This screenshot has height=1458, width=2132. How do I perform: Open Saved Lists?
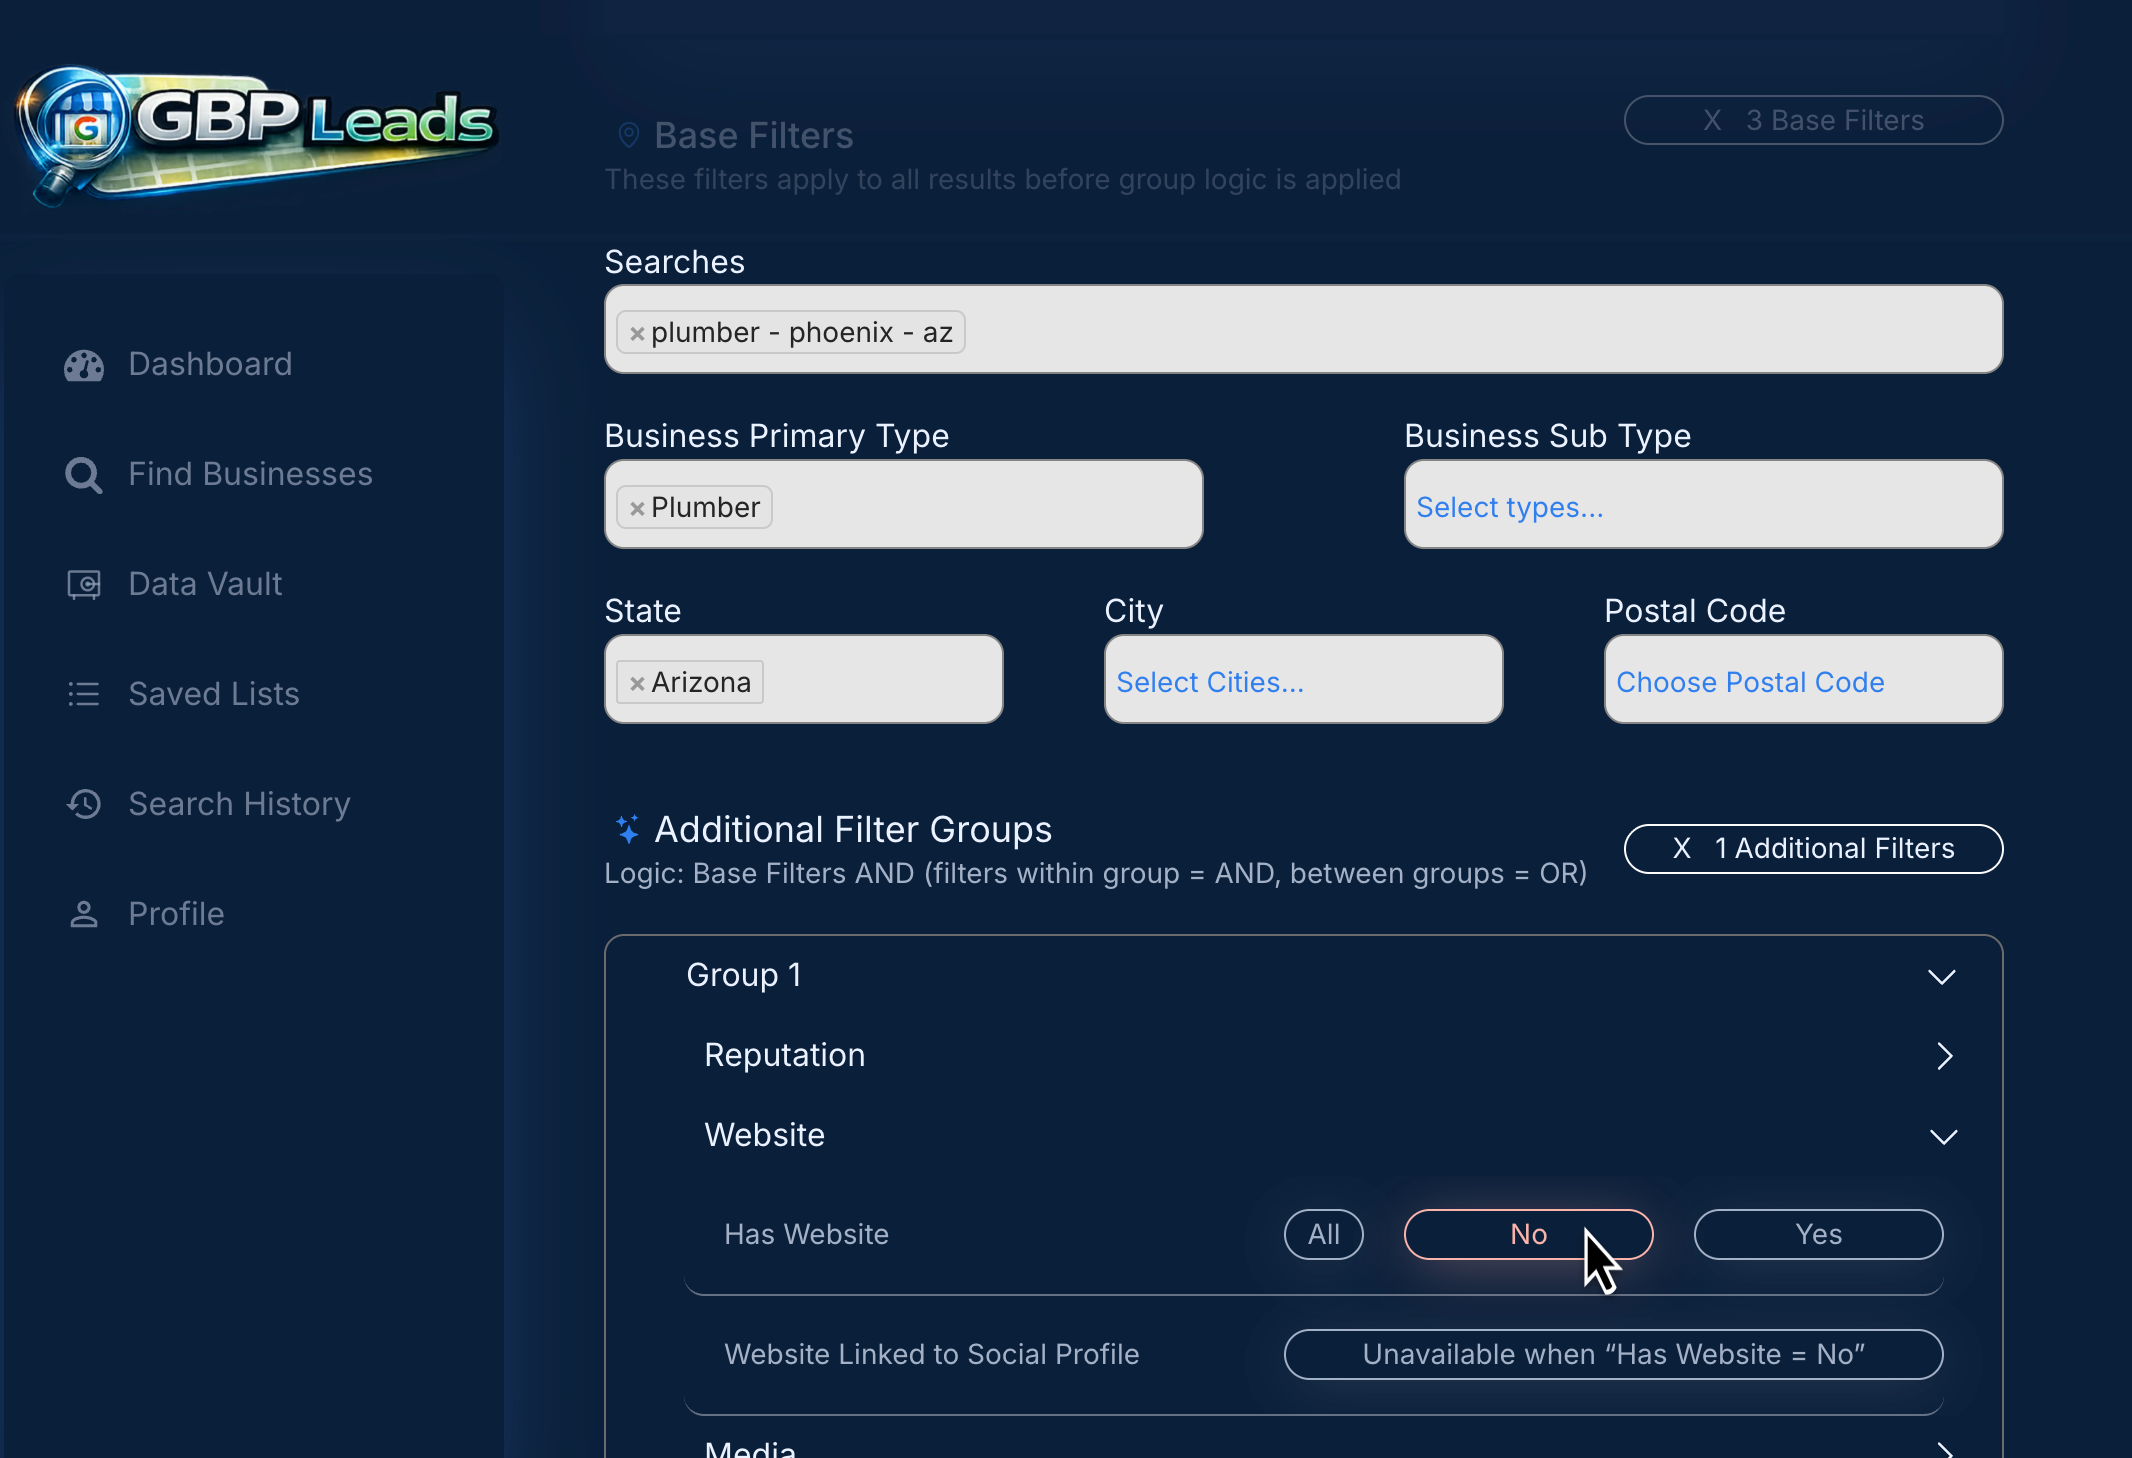(214, 694)
